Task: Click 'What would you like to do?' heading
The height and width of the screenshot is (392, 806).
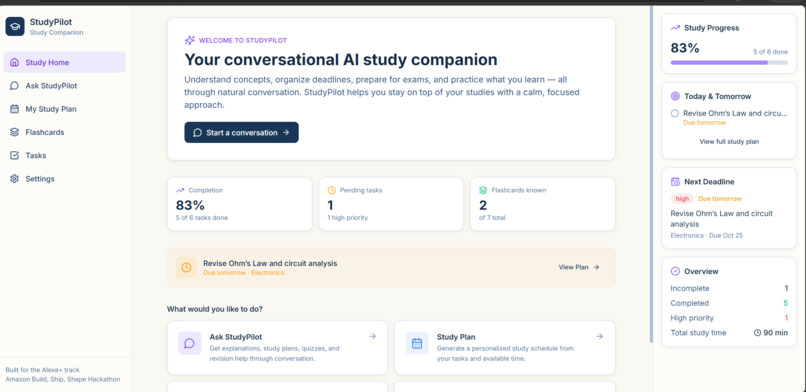Action: [215, 309]
